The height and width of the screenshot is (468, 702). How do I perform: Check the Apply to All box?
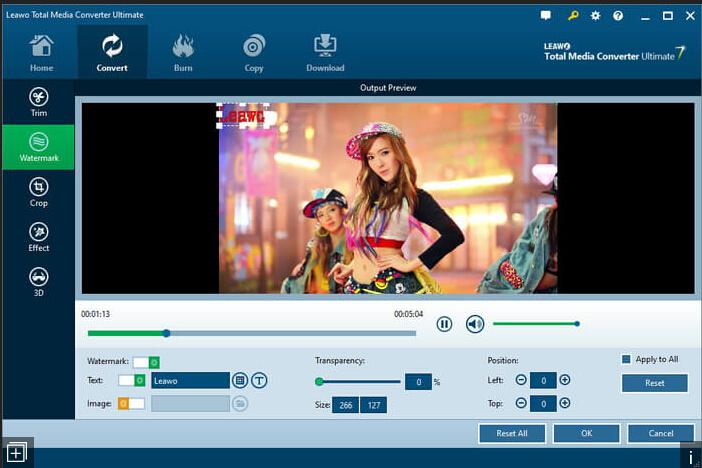tap(627, 359)
